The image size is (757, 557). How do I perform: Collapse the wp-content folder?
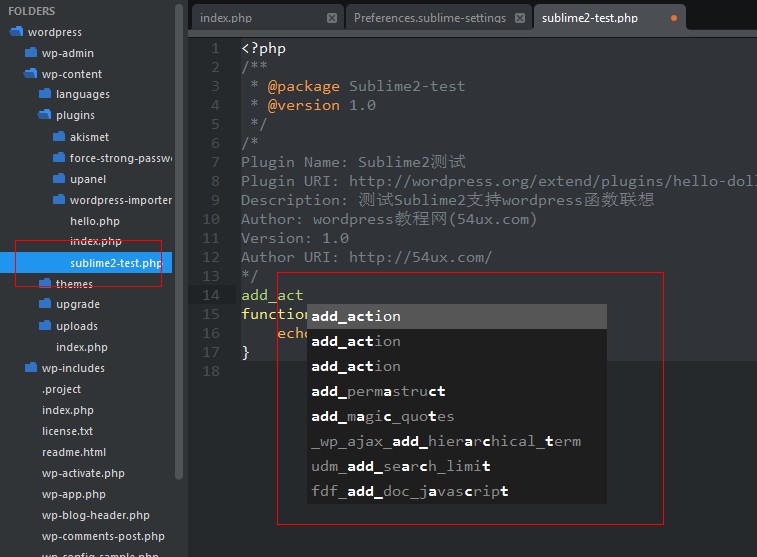[30, 74]
